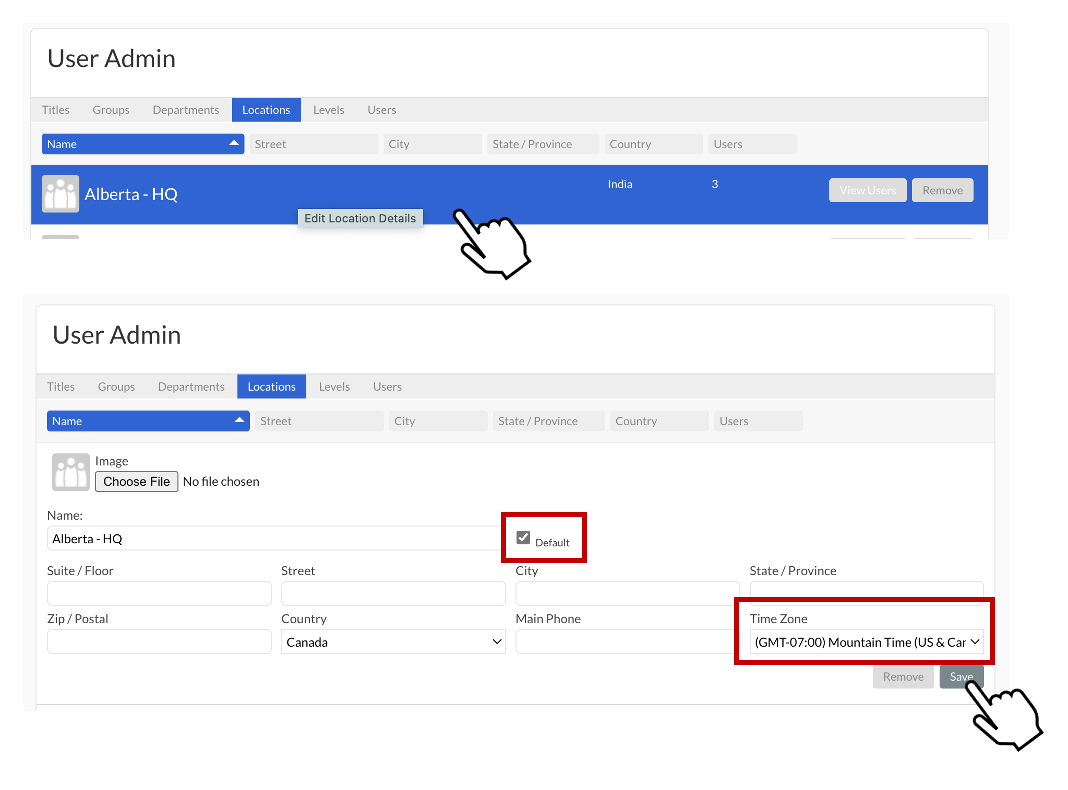Click the Choose File button
This screenshot has width=1068, height=790.
pyautogui.click(x=136, y=481)
